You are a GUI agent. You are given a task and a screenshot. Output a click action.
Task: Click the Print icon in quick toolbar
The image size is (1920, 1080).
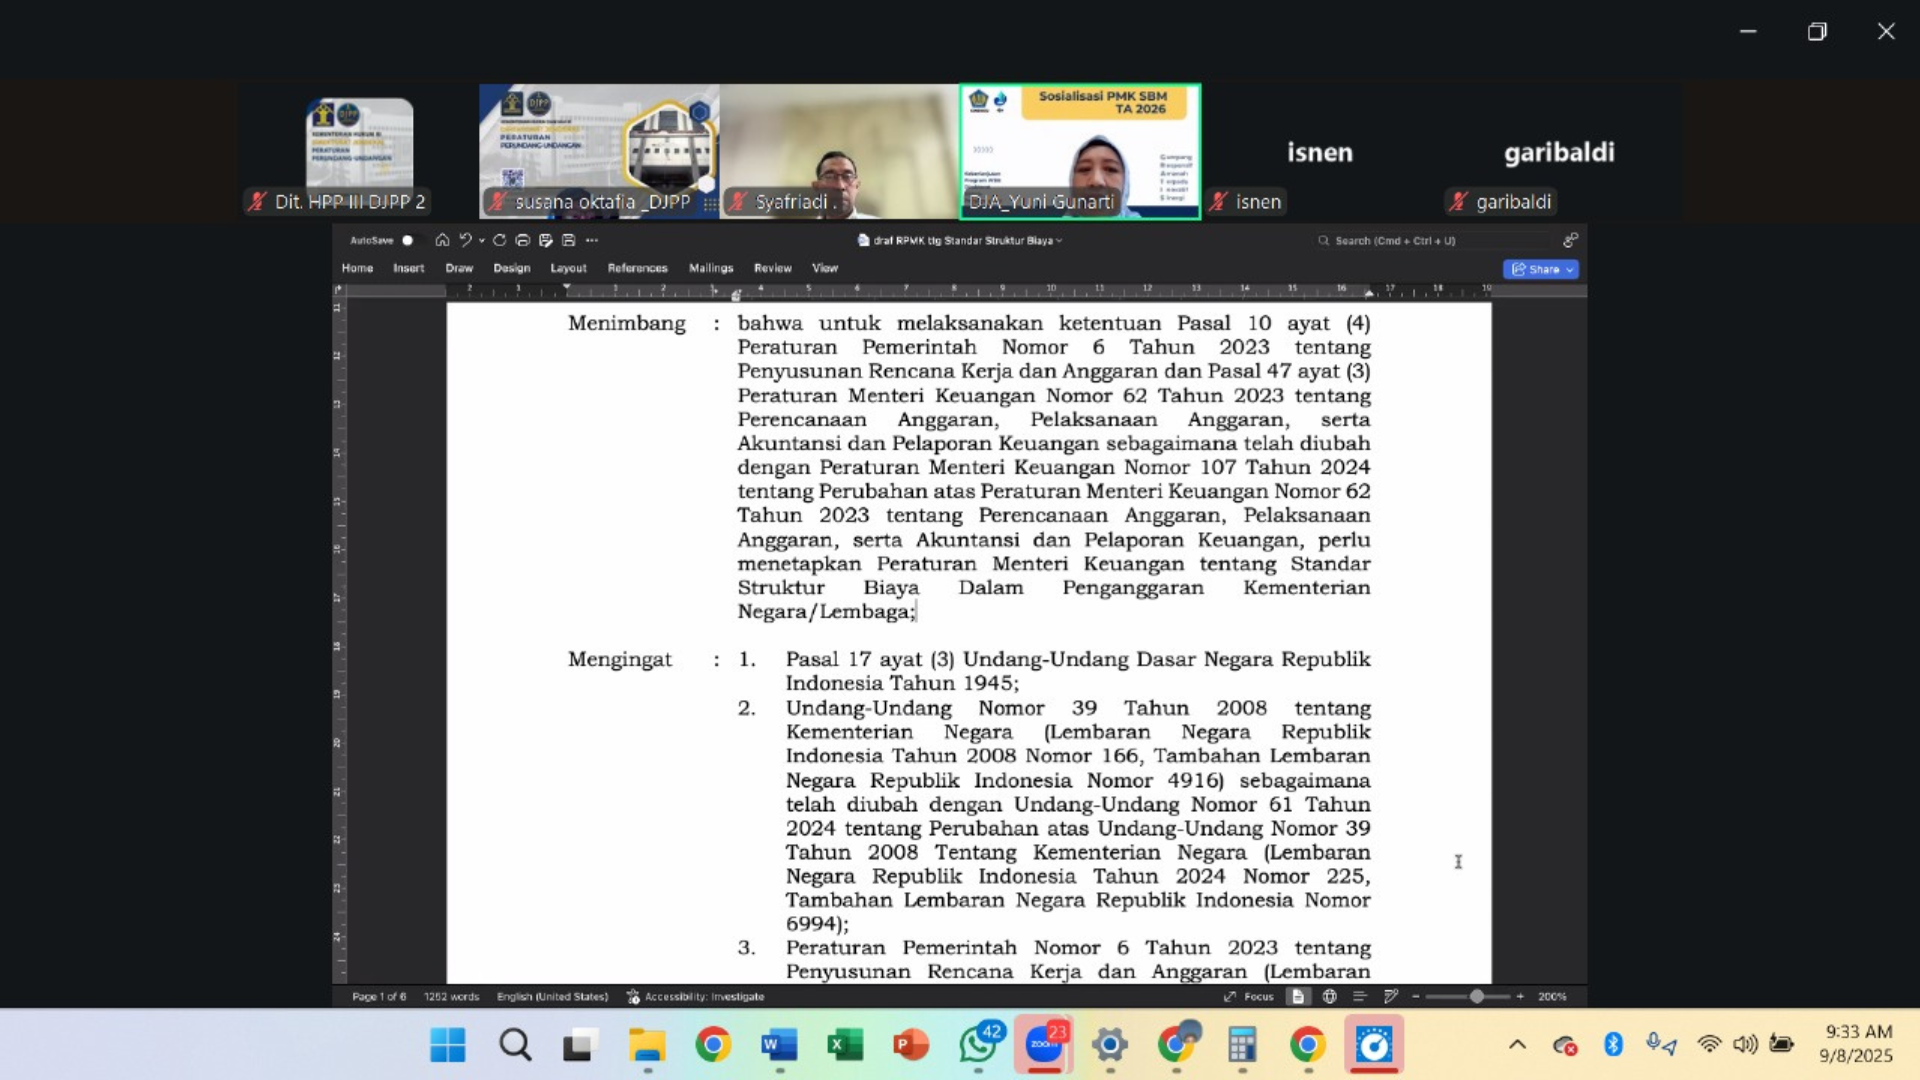coord(522,240)
